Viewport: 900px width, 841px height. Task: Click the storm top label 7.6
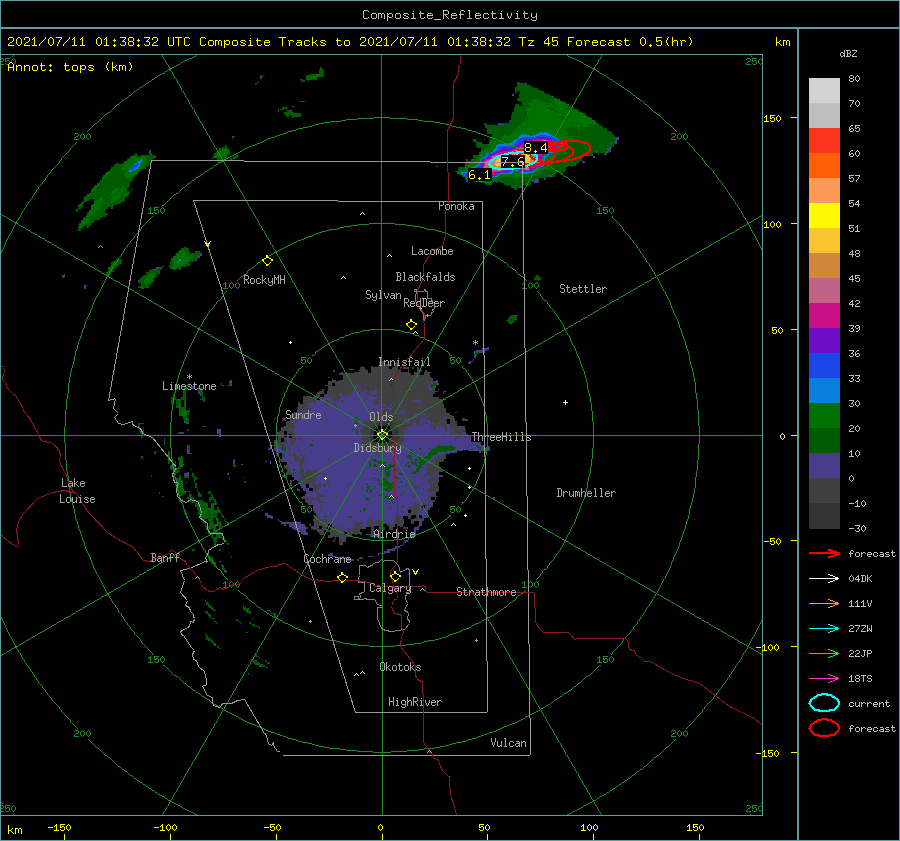[x=513, y=161]
